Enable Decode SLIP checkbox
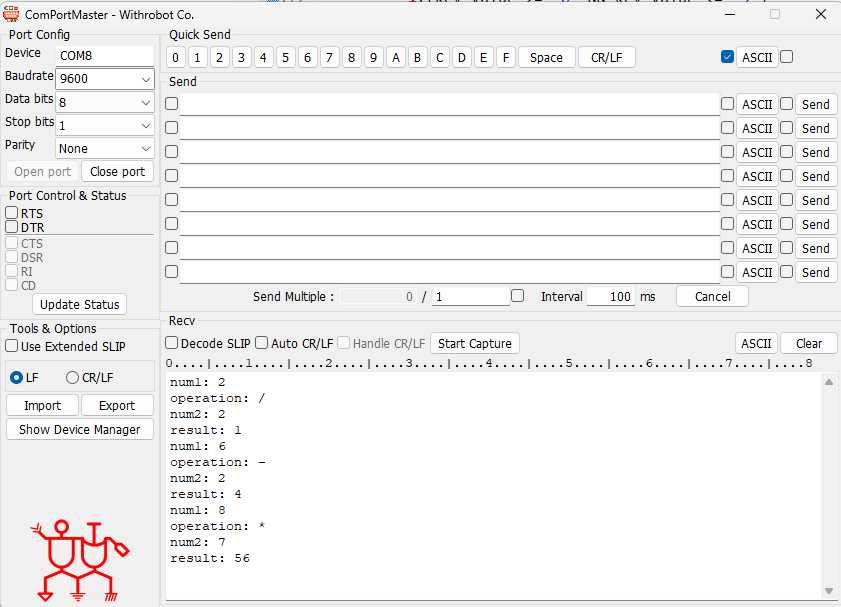Screen dimensions: 841x607 click(171, 343)
